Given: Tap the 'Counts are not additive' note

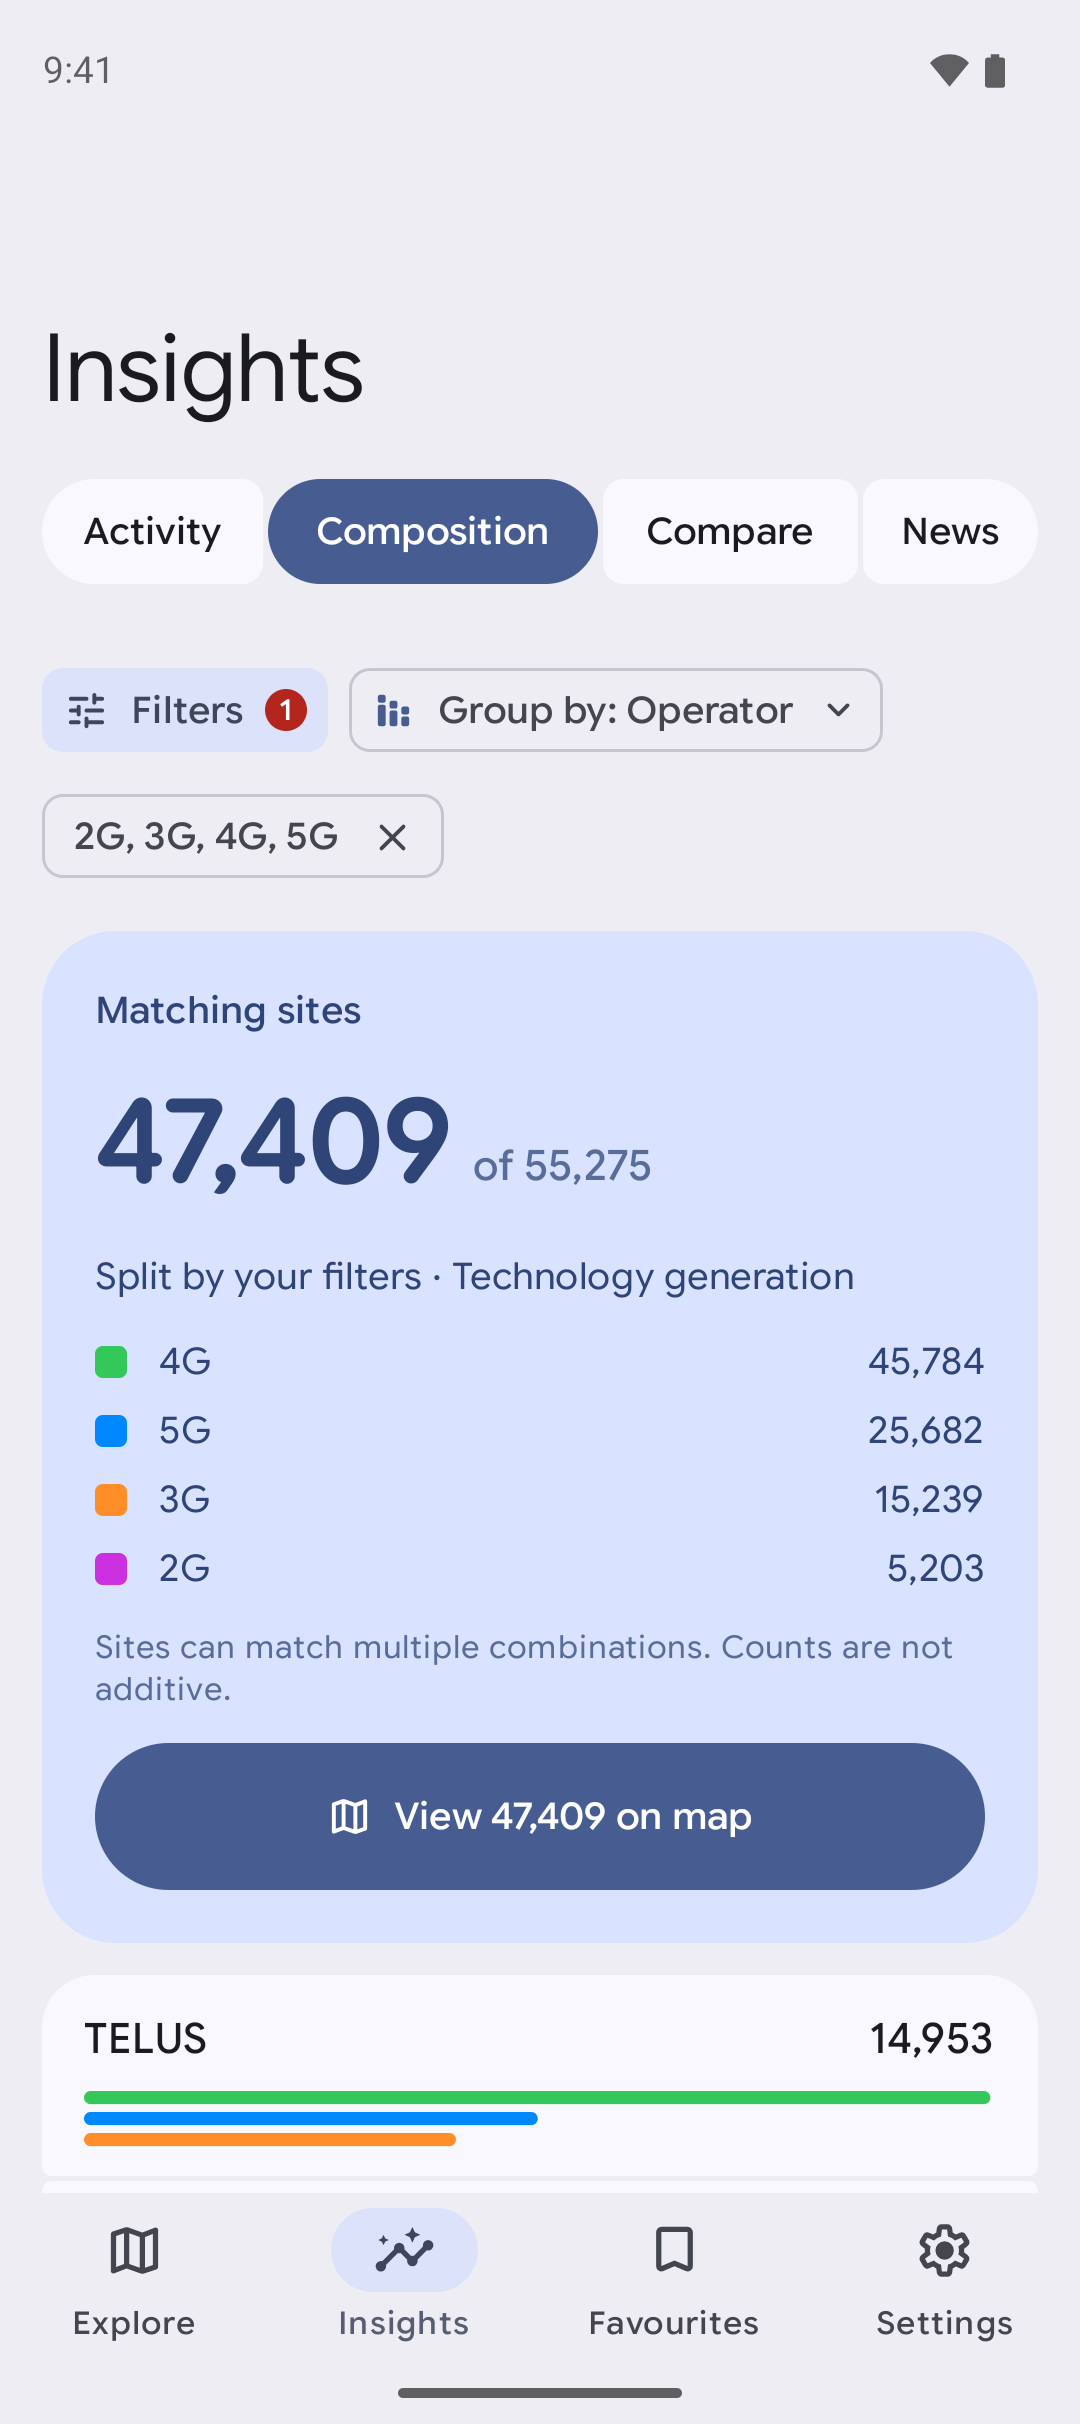Looking at the screenshot, I should [x=524, y=1668].
